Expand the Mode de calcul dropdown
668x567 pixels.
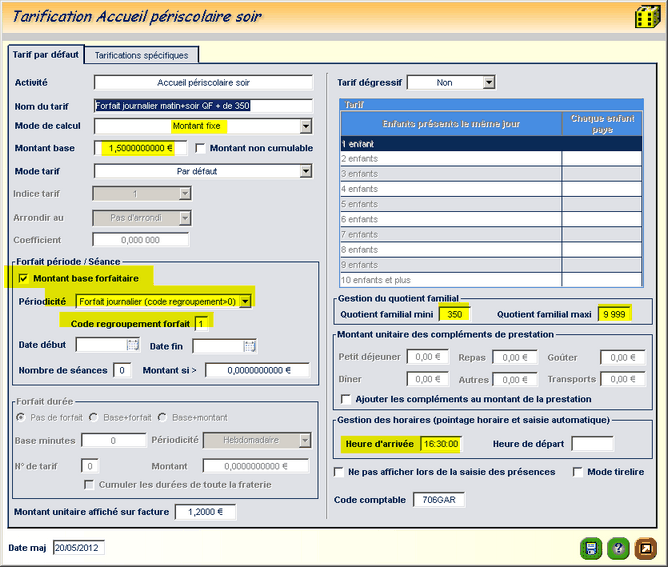pyautogui.click(x=305, y=127)
